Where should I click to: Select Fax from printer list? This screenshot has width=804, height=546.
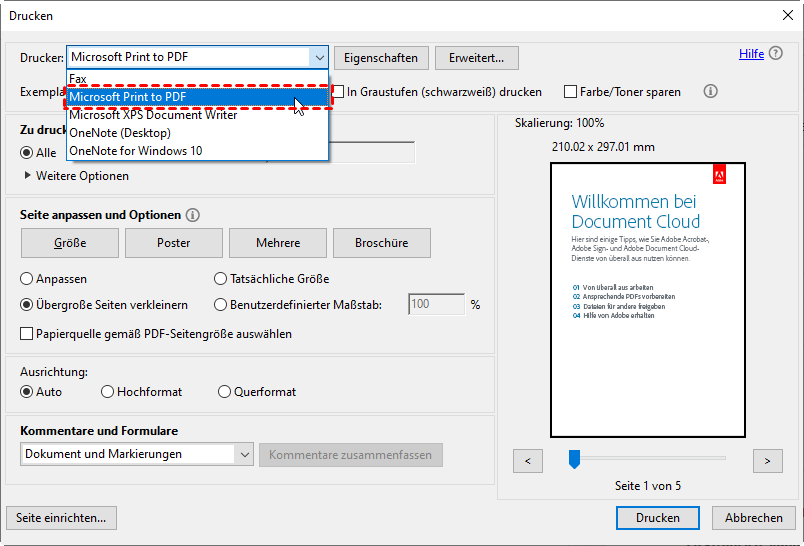[197, 79]
